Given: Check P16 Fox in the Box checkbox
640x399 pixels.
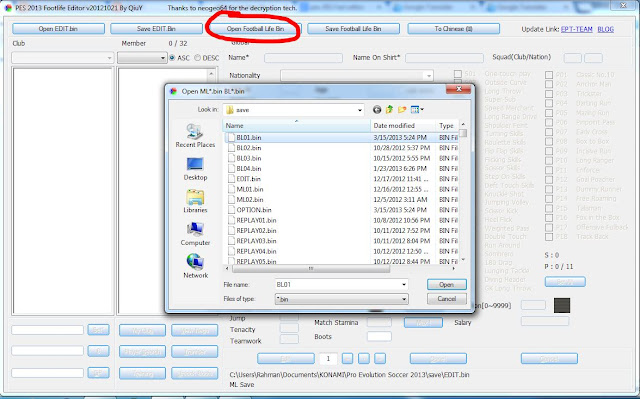Looking at the screenshot, I should click(x=549, y=218).
